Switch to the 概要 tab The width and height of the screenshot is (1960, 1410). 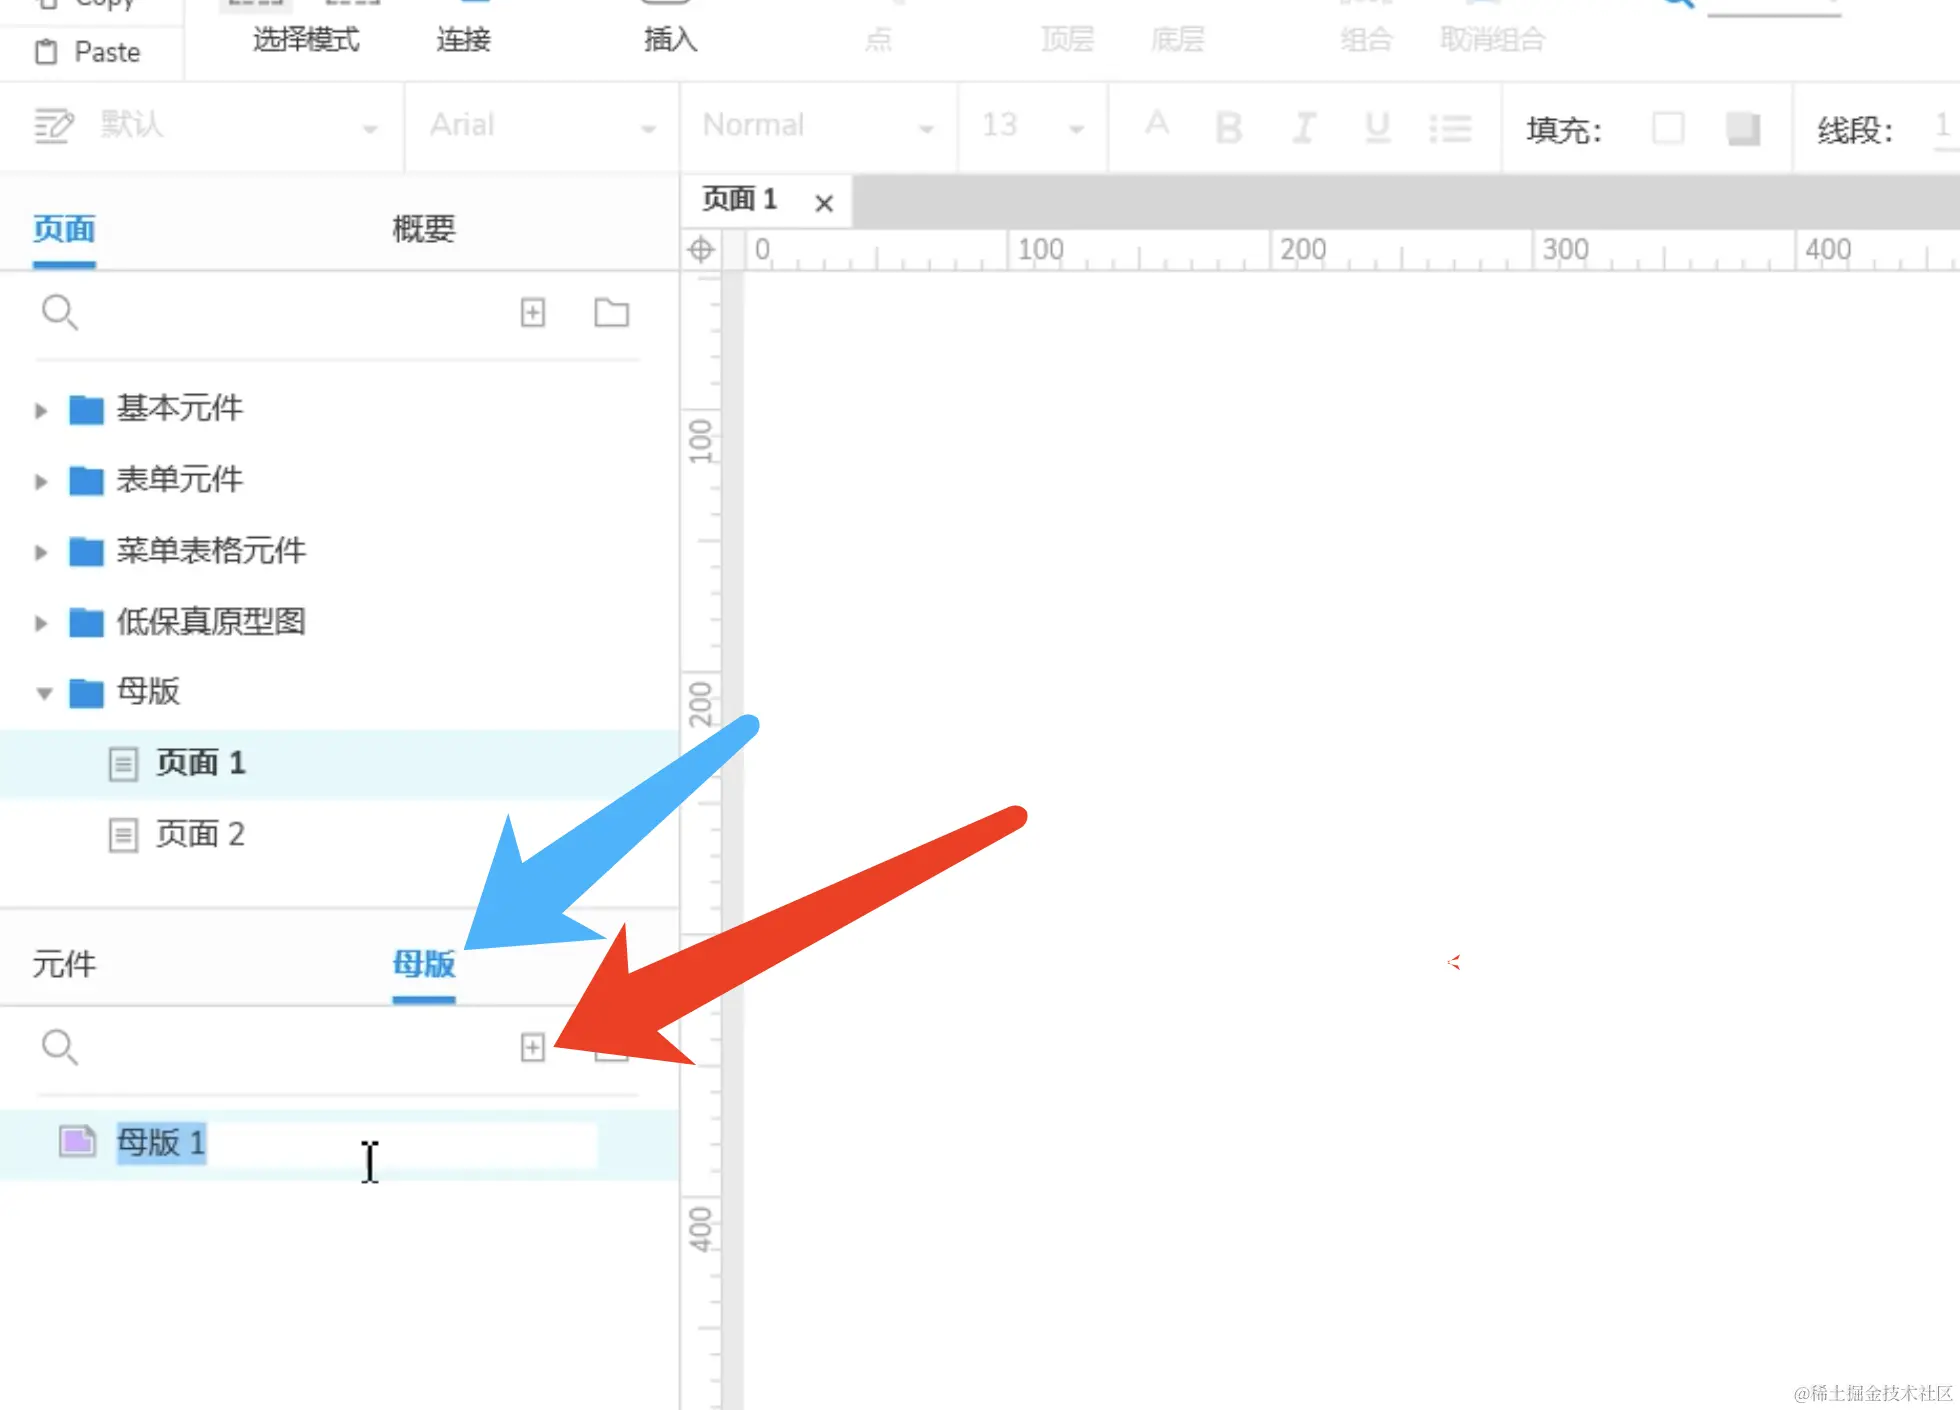coord(423,229)
